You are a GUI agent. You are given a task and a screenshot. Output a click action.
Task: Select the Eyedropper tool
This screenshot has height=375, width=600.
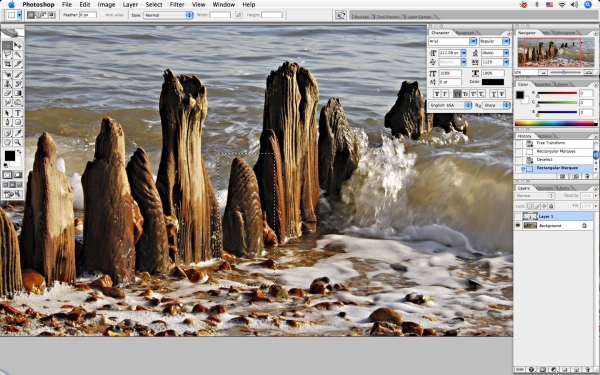(x=18, y=133)
